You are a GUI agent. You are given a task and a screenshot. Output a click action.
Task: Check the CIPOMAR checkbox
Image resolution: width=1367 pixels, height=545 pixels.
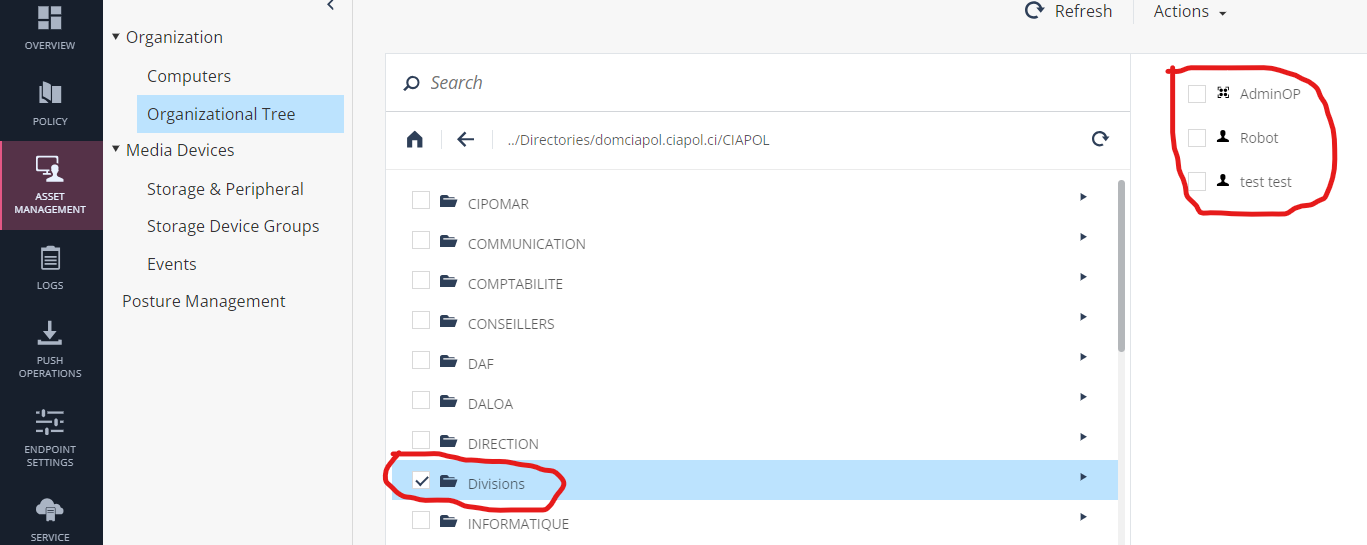point(421,201)
